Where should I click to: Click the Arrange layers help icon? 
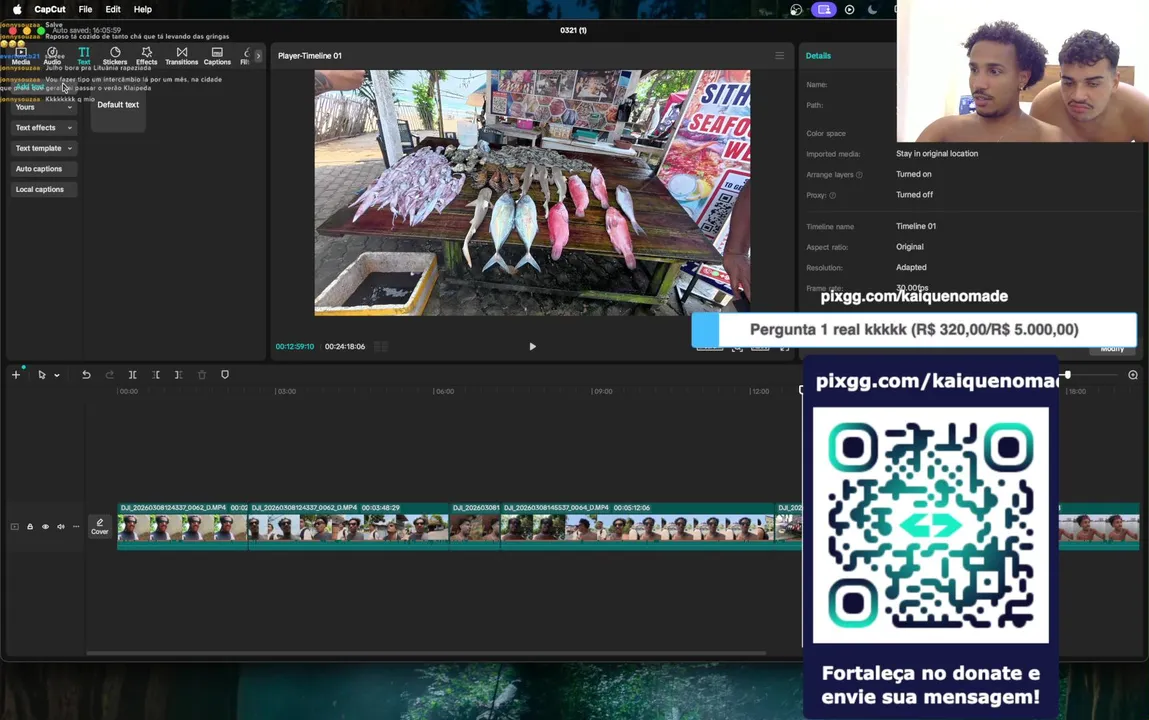coord(860,175)
